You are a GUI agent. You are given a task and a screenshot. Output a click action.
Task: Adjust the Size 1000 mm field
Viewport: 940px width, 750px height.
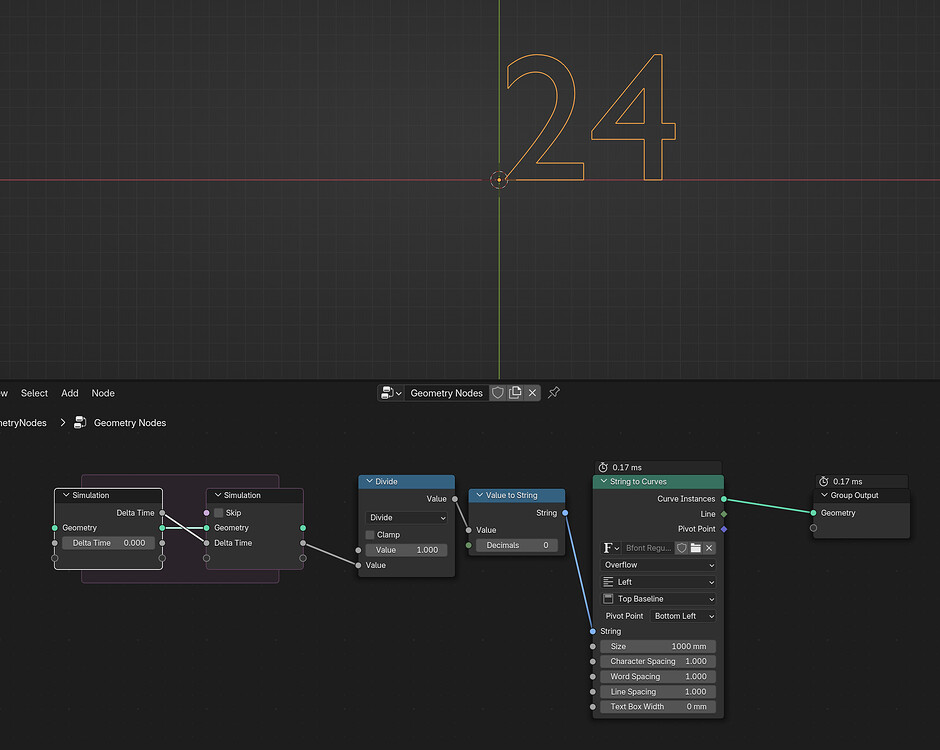(x=658, y=646)
